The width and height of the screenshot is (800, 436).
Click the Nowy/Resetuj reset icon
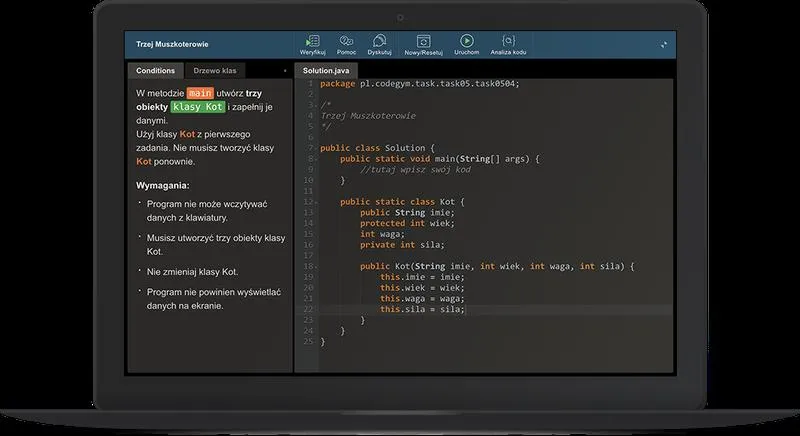pyautogui.click(x=423, y=41)
